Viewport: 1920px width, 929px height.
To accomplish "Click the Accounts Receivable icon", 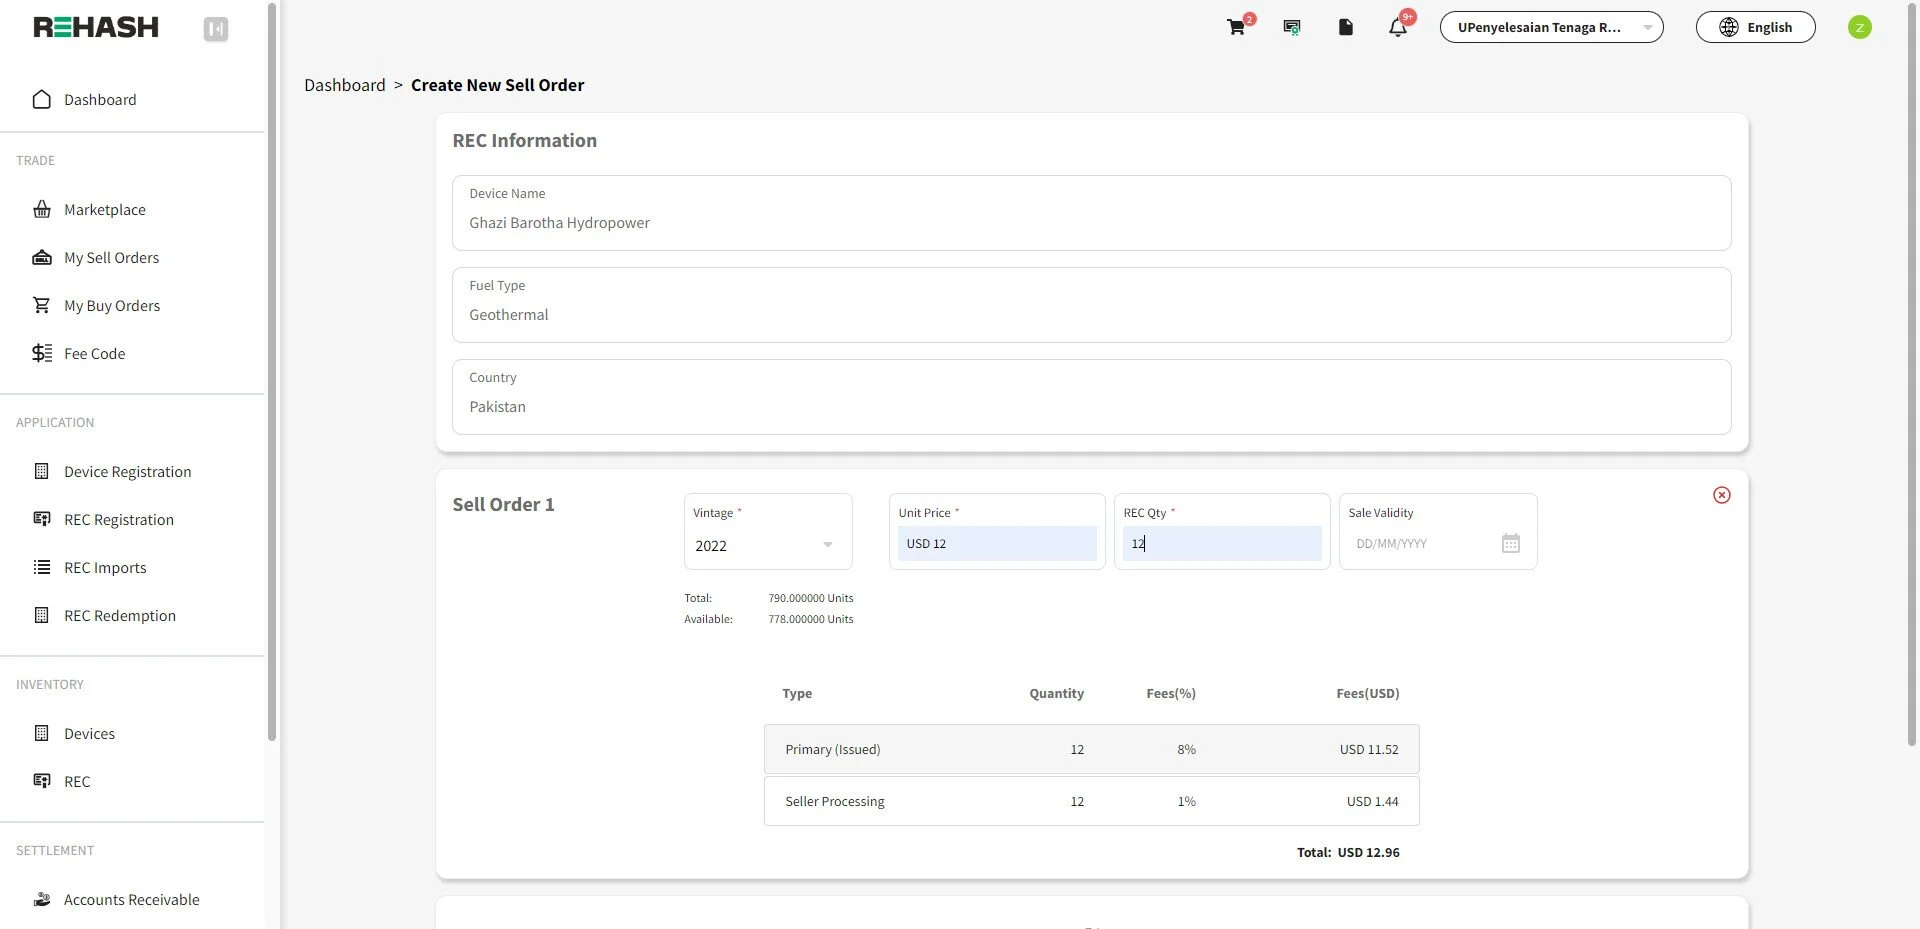I will tap(42, 899).
